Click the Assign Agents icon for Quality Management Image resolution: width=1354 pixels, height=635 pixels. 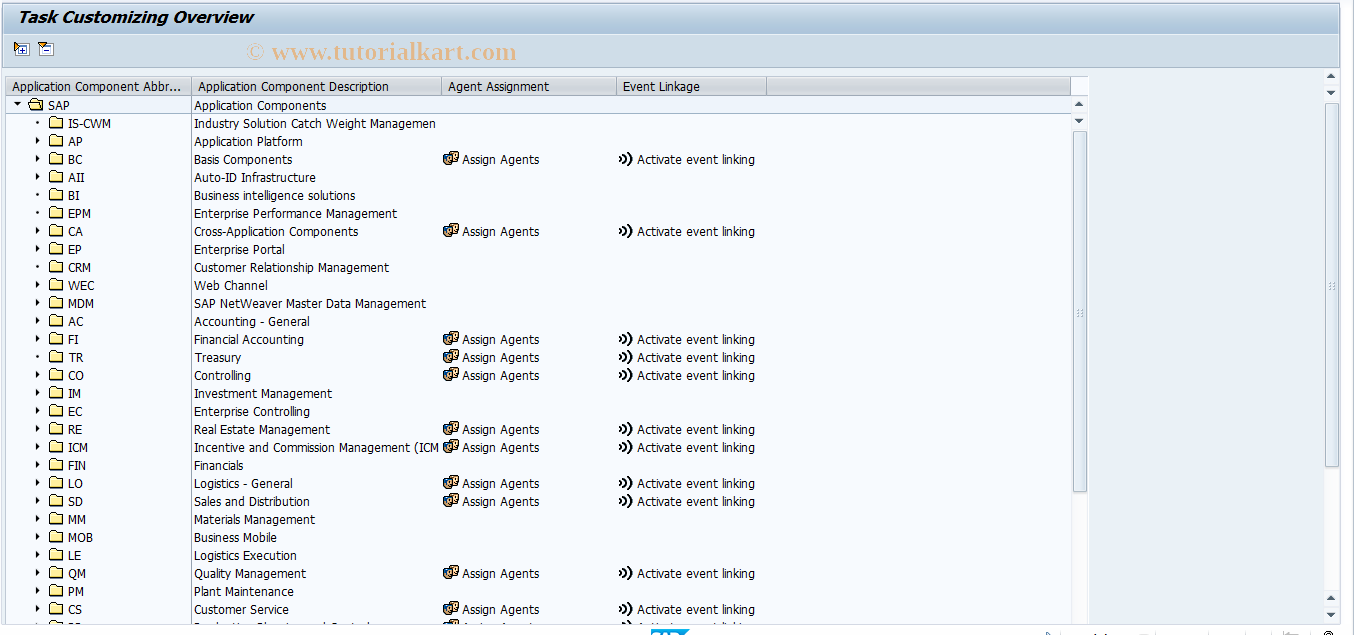point(451,573)
